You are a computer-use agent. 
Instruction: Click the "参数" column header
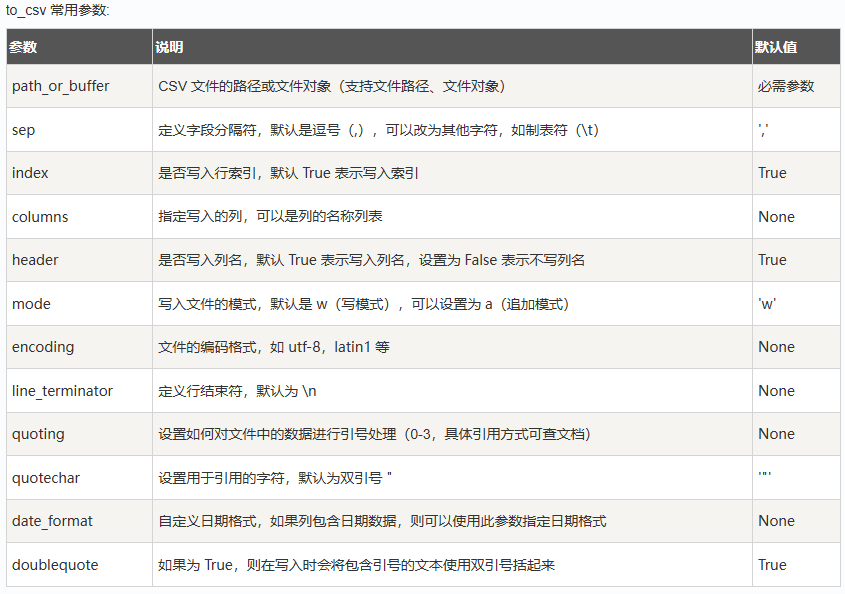(x=23, y=47)
